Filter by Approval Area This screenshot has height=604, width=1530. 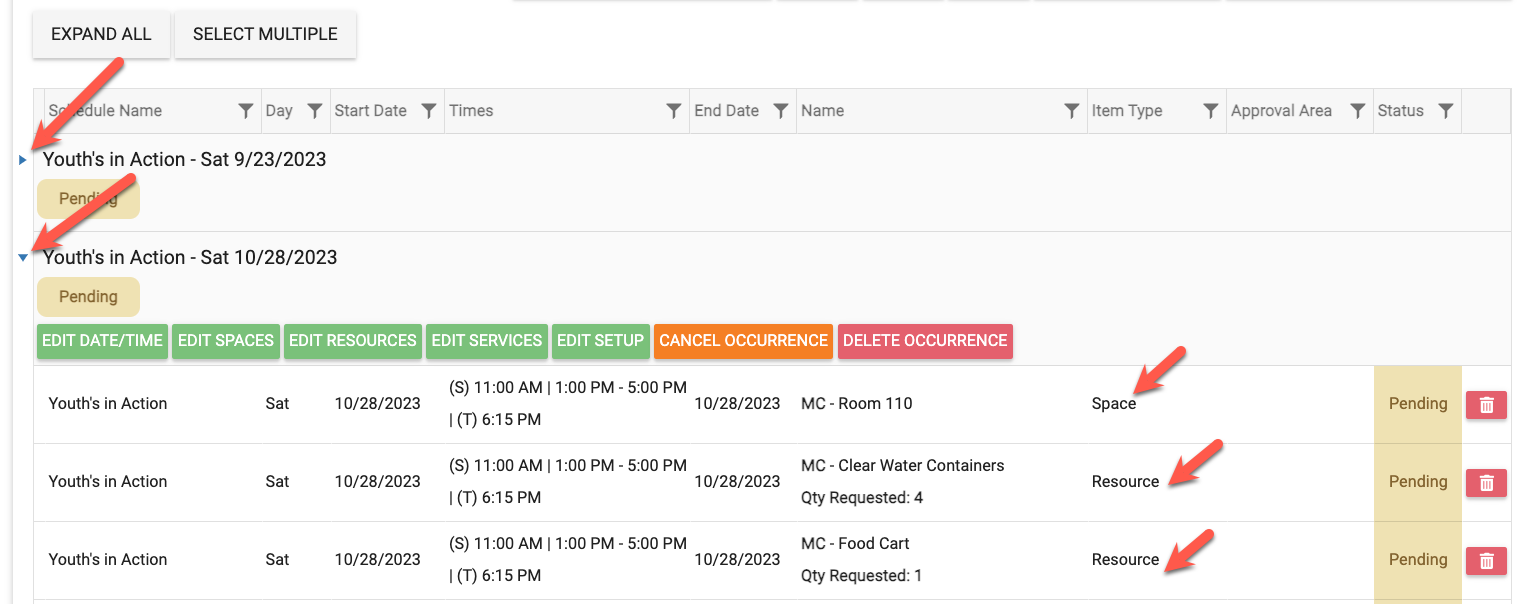point(1357,111)
